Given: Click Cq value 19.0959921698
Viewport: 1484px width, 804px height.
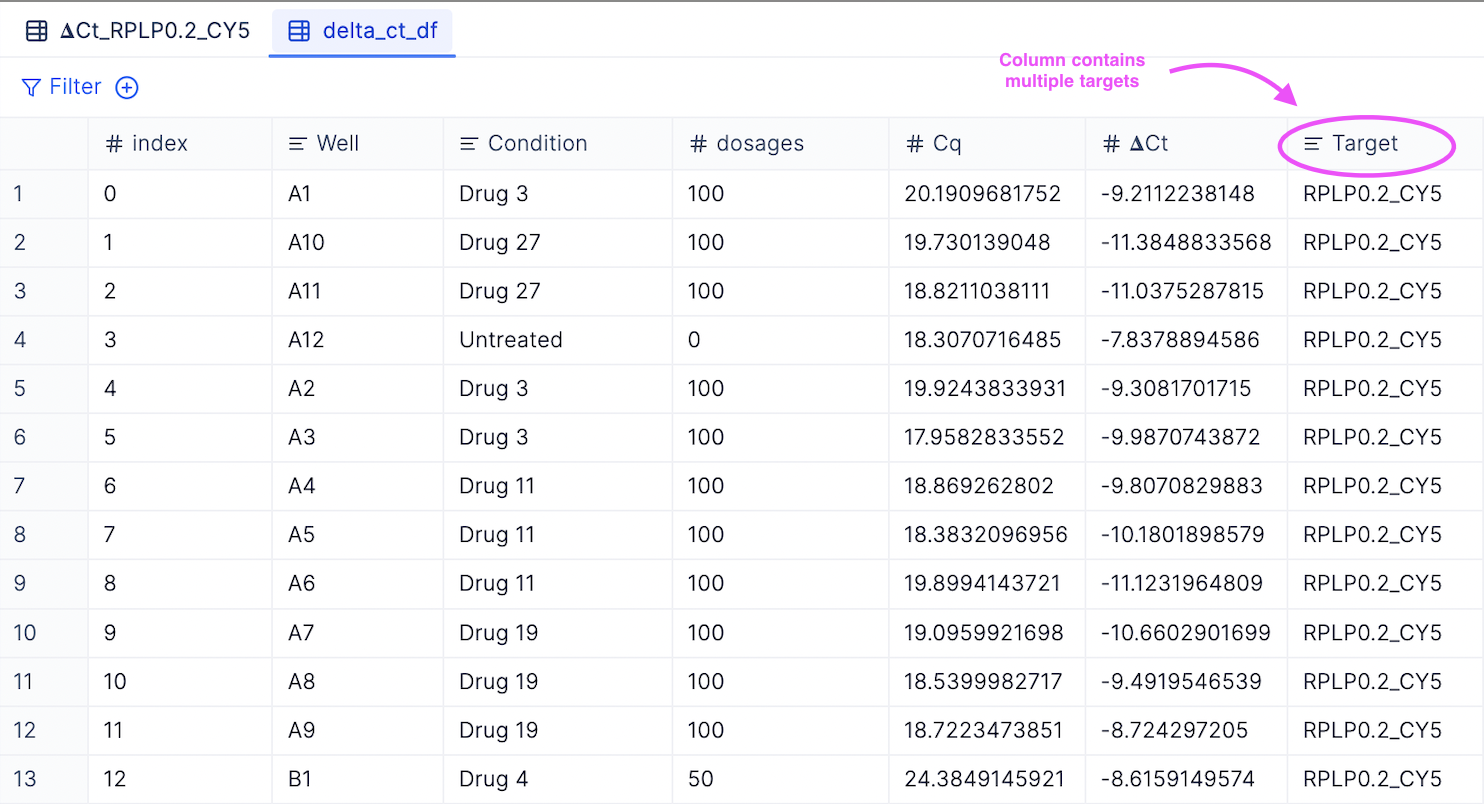Looking at the screenshot, I should [x=987, y=633].
